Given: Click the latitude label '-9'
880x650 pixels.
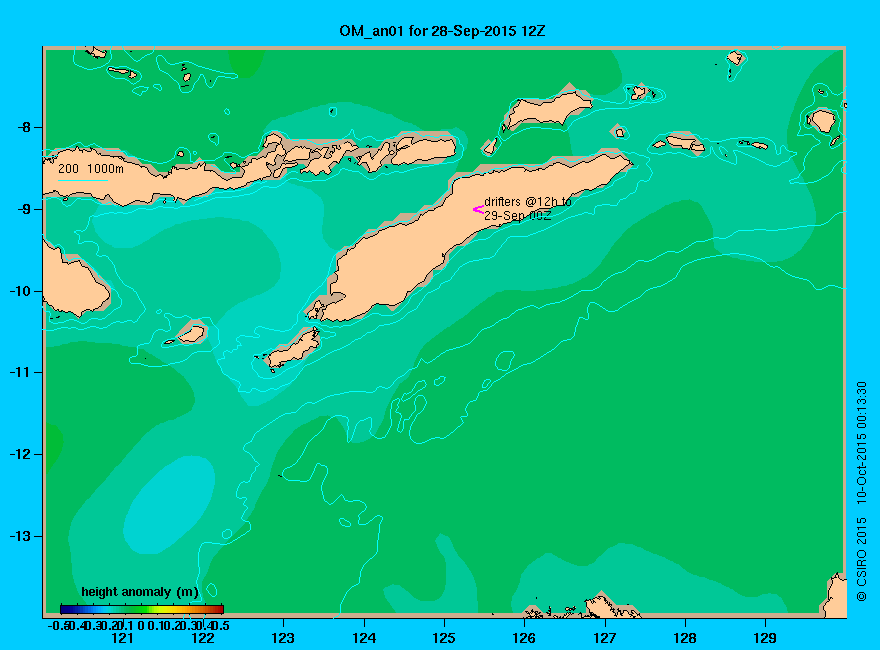Looking at the screenshot, I should click(x=24, y=209).
